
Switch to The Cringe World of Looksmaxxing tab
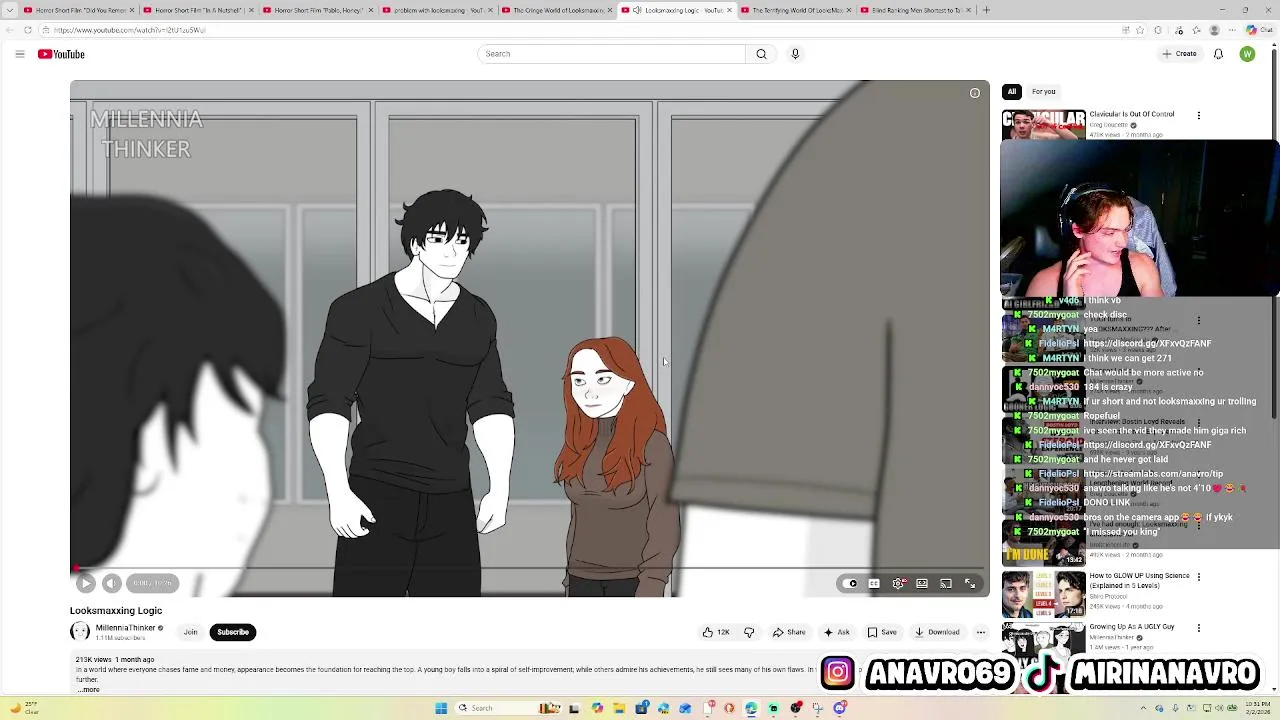[x=556, y=10]
